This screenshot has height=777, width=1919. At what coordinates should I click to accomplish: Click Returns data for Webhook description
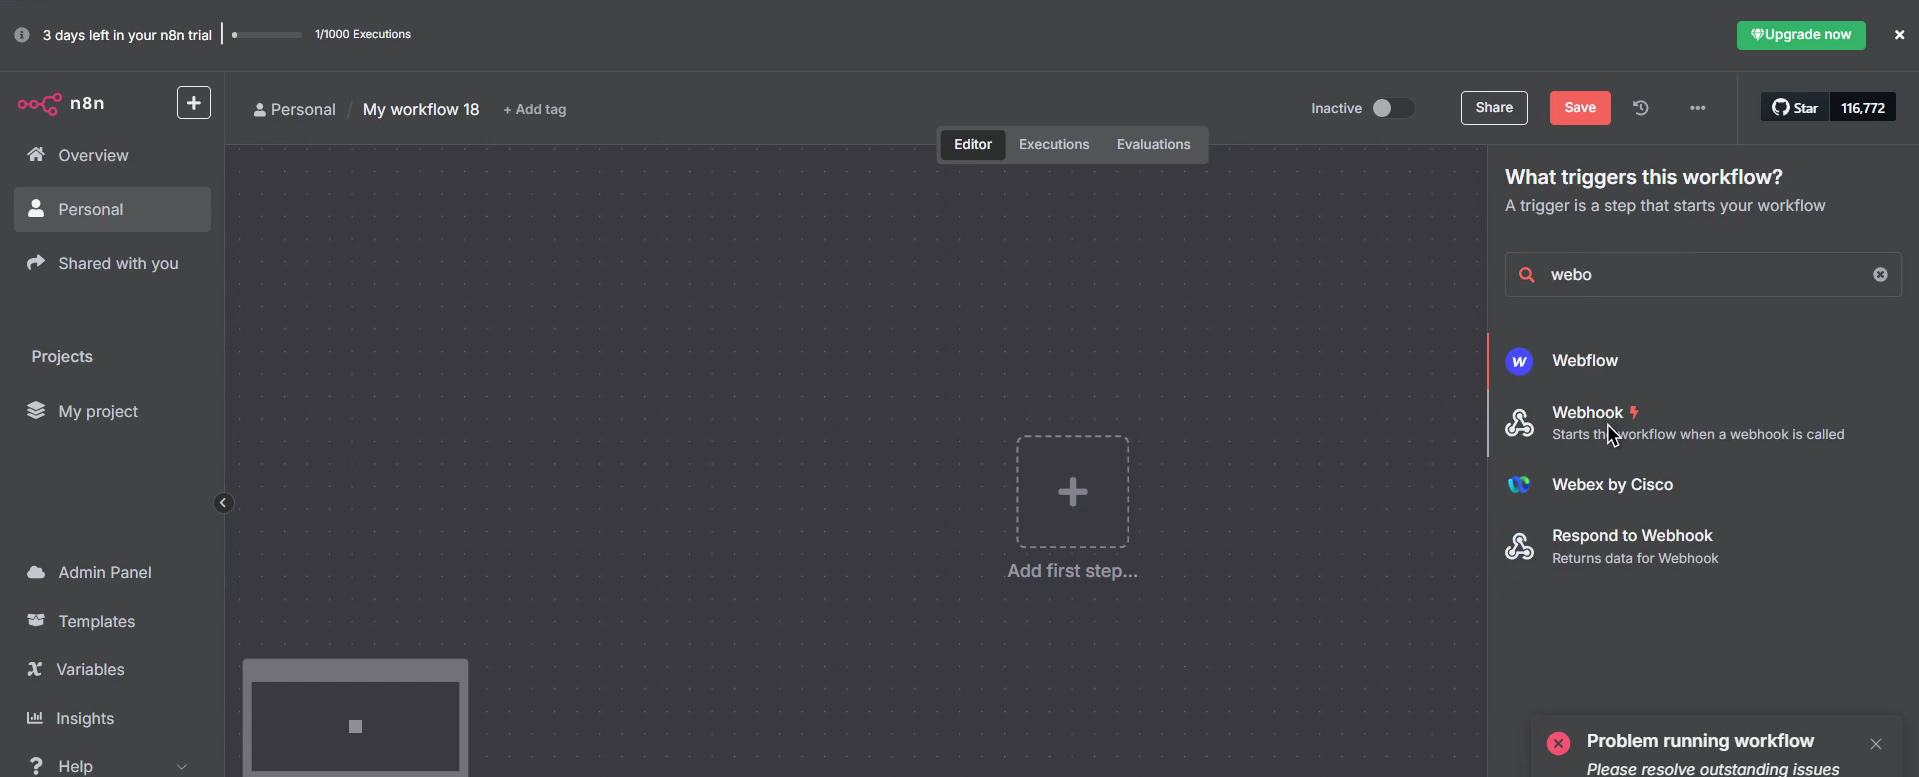[1635, 559]
